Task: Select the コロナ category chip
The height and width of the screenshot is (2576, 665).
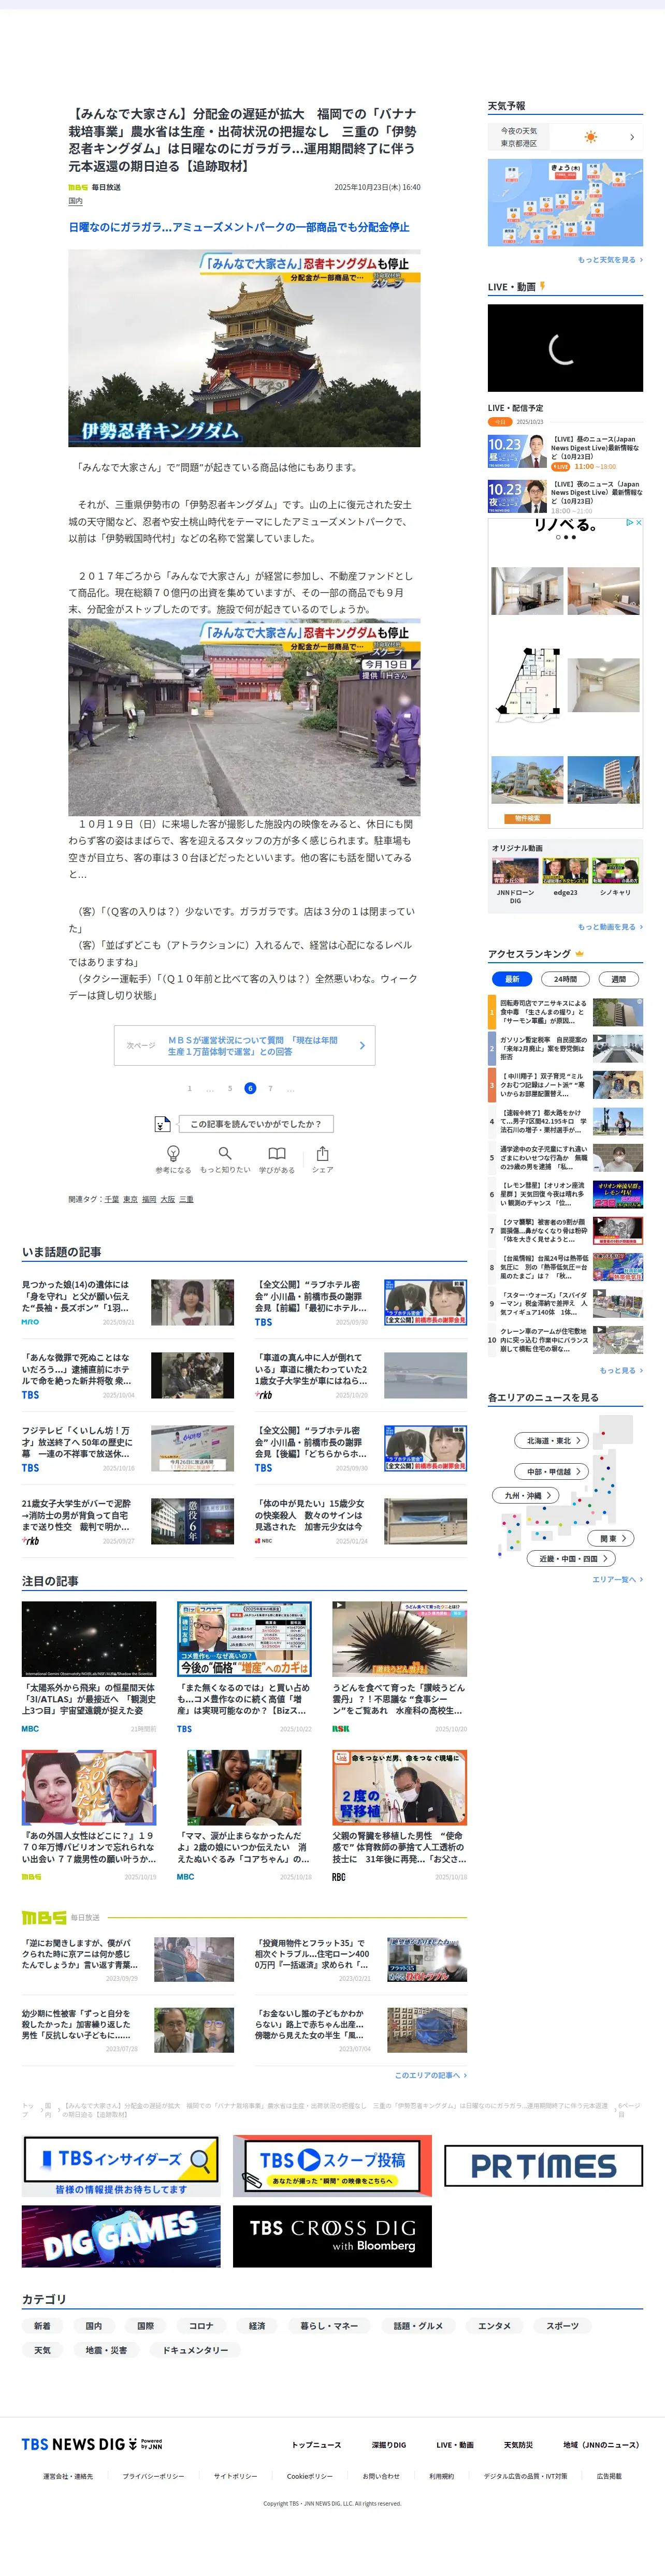Action: click(x=201, y=2326)
